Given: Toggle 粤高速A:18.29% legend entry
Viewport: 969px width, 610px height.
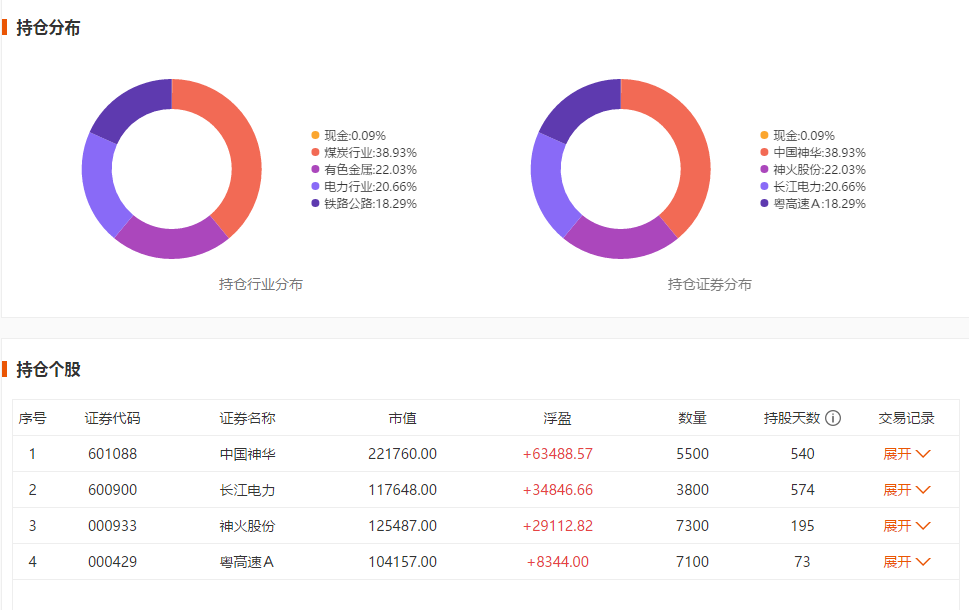Looking at the screenshot, I should (813, 203).
